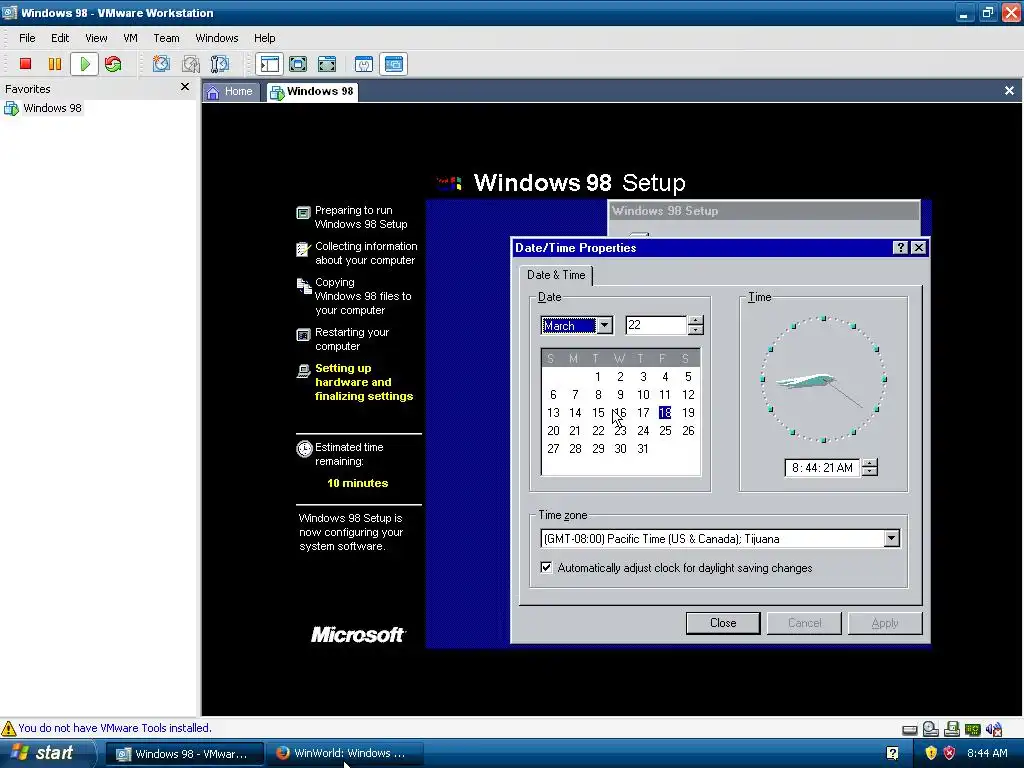The image size is (1024, 768).
Task: Click the sound device status icon
Action: 994,729
